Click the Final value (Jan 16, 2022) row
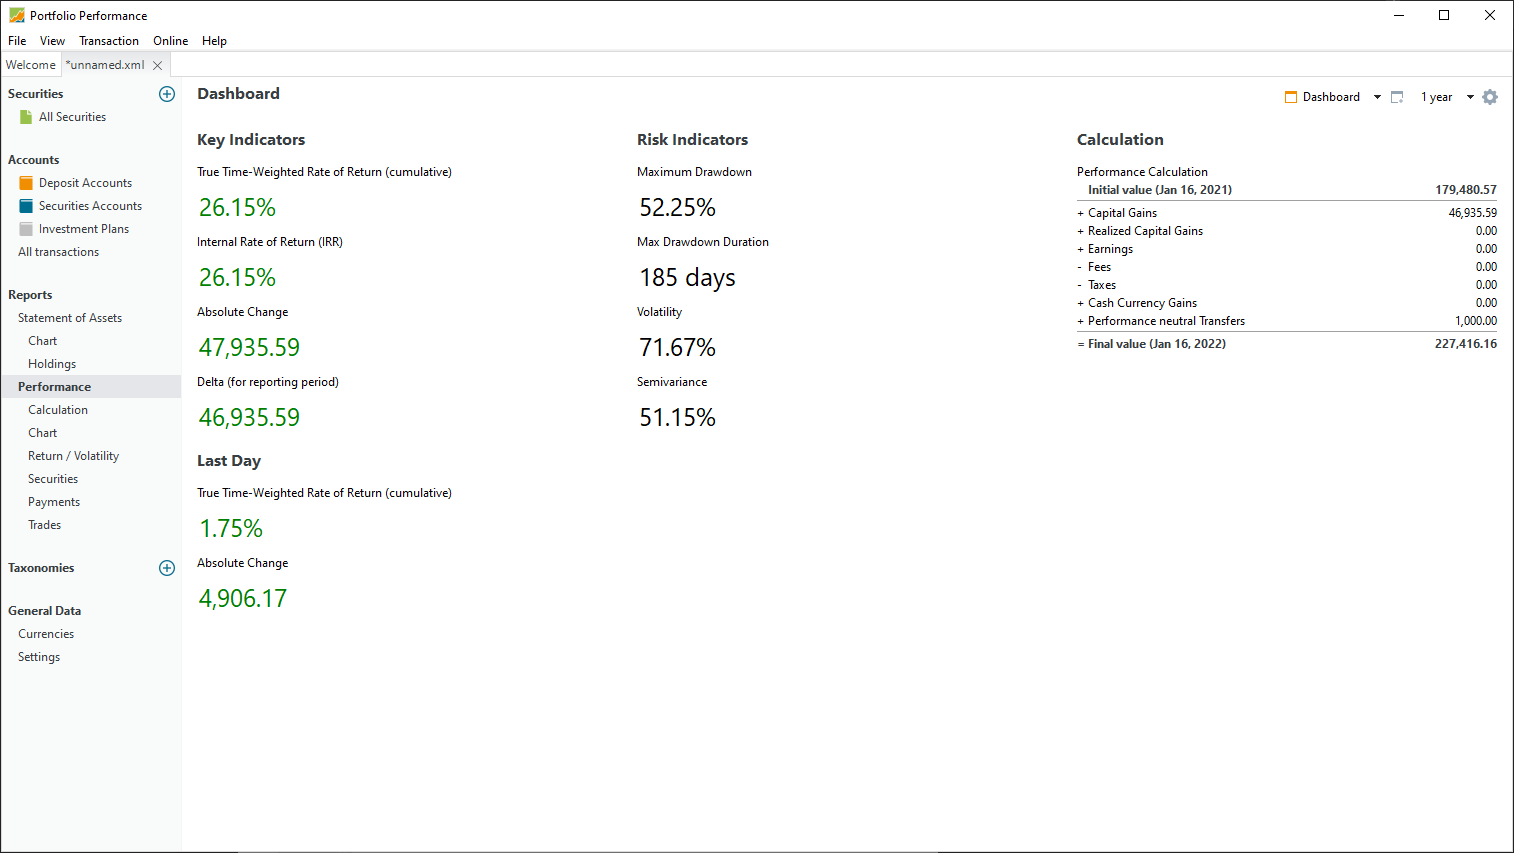The width and height of the screenshot is (1514, 853). point(1287,344)
